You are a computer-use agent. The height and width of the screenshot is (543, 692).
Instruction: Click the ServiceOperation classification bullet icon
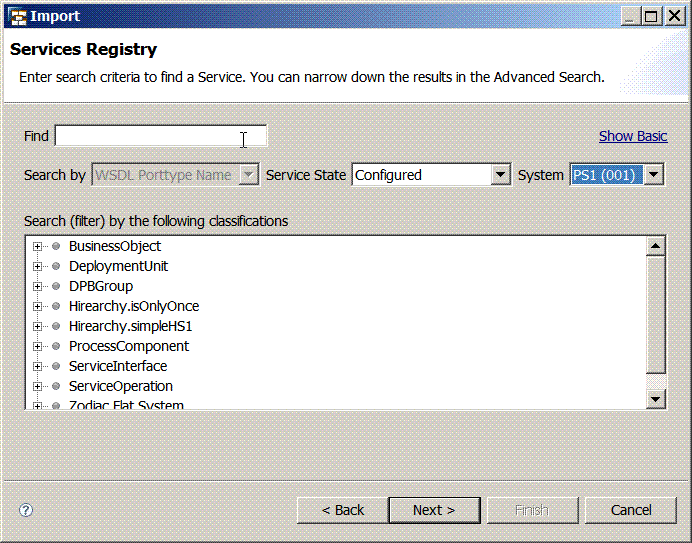tap(56, 386)
